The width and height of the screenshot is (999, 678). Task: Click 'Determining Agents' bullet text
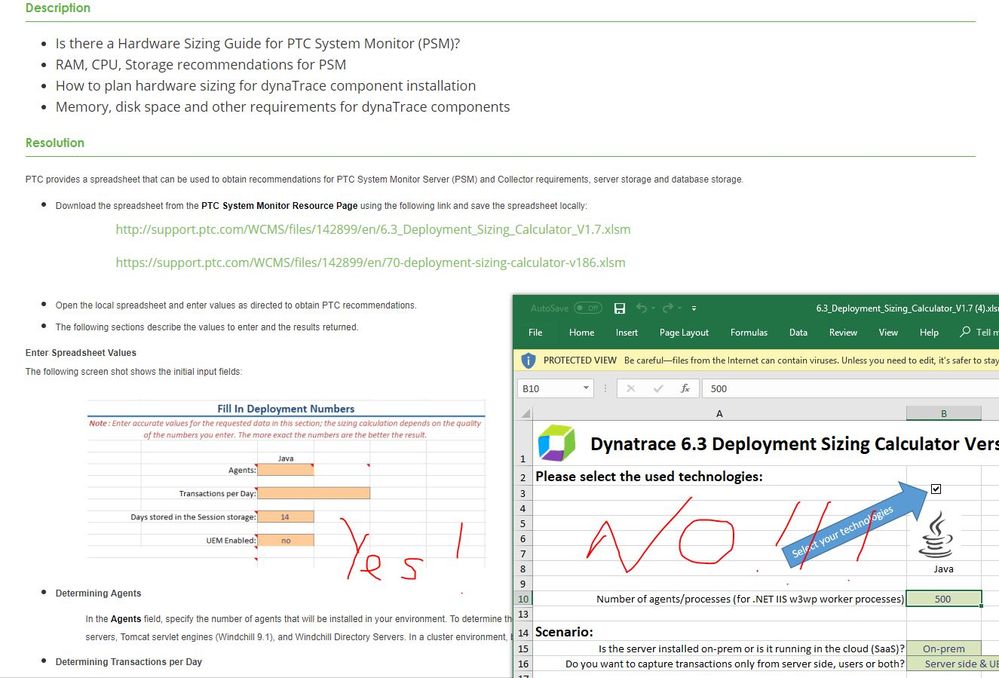(x=98, y=593)
